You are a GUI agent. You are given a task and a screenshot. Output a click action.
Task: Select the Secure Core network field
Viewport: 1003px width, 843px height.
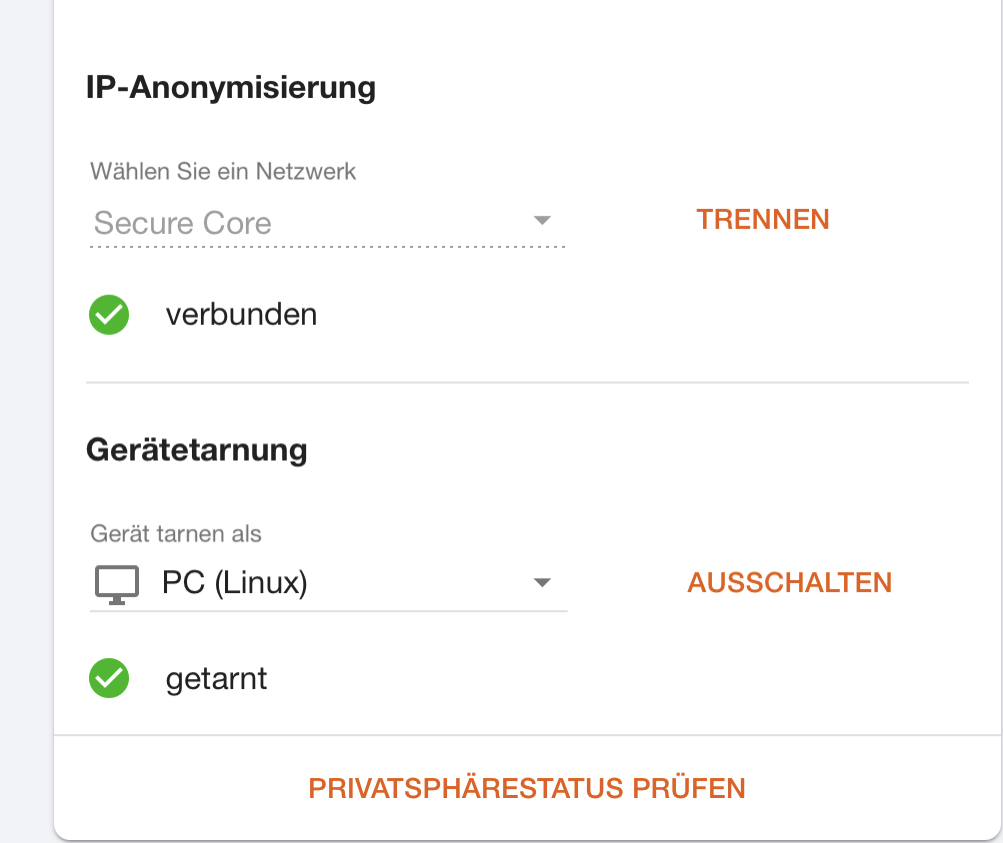pyautogui.click(x=328, y=223)
